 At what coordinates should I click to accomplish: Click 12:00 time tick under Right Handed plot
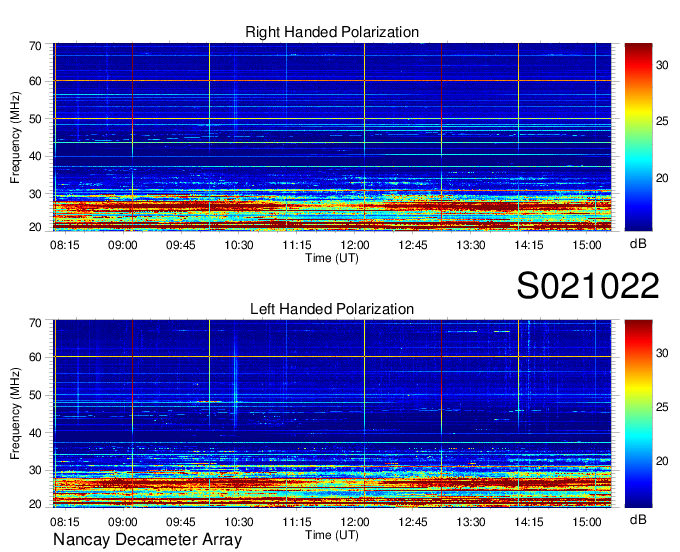[355, 245]
